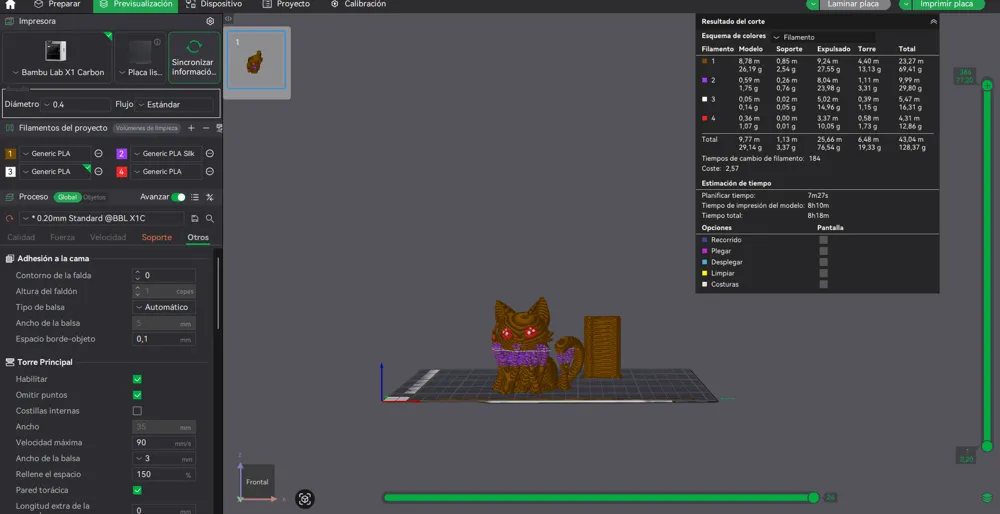
Task: Collapse the Resultado del corte panel
Action: pos(933,22)
